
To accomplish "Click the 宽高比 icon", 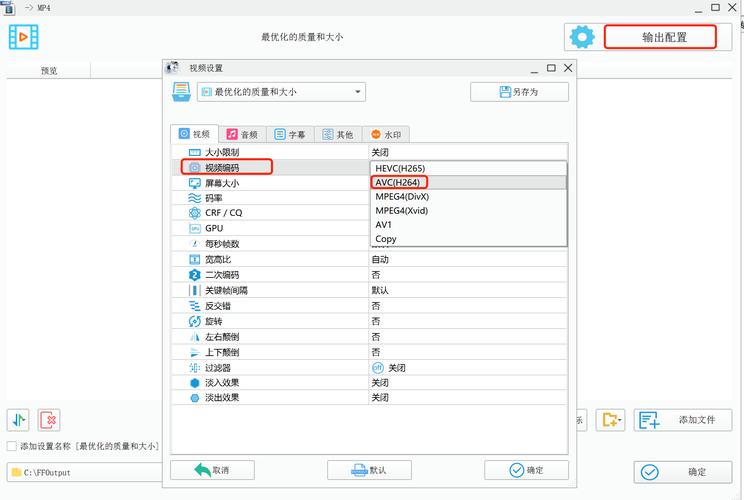I will (x=195, y=259).
